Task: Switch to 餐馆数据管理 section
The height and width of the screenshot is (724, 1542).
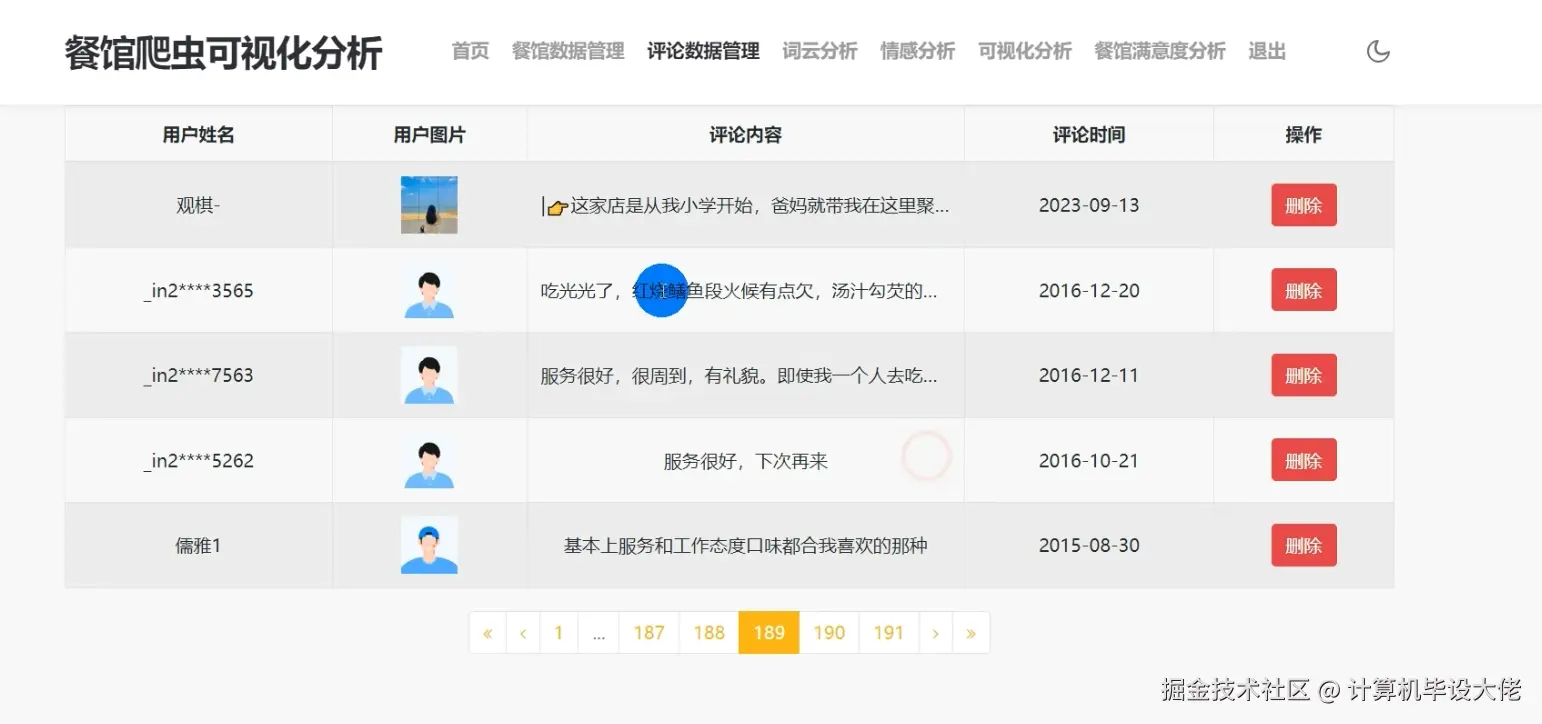Action: 567,51
